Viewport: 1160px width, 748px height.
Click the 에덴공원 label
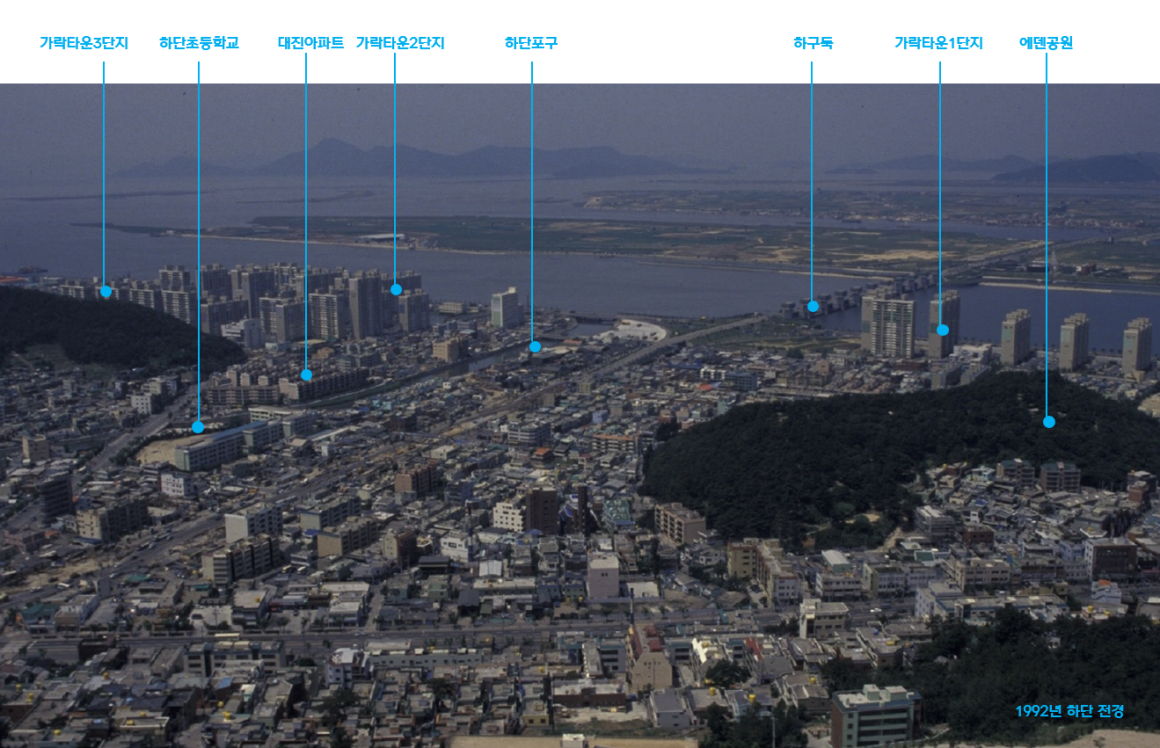pyautogui.click(x=1045, y=43)
